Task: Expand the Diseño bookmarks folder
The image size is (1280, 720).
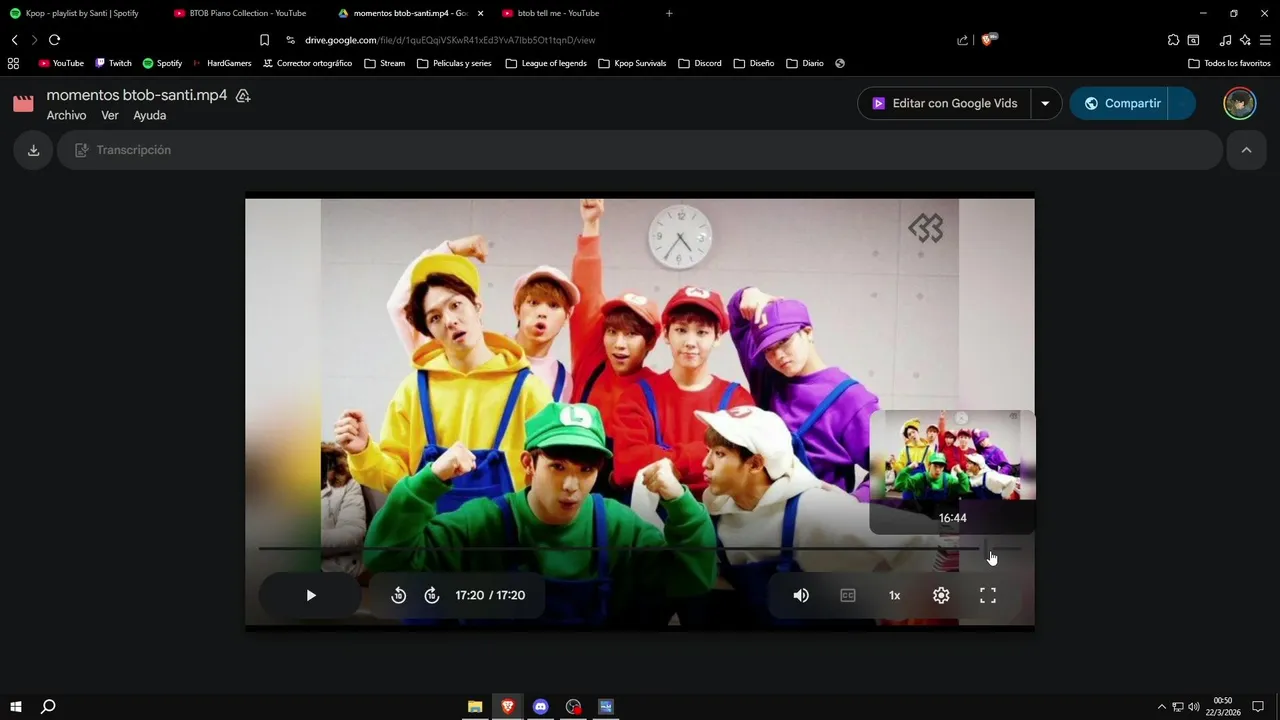Action: pyautogui.click(x=754, y=63)
